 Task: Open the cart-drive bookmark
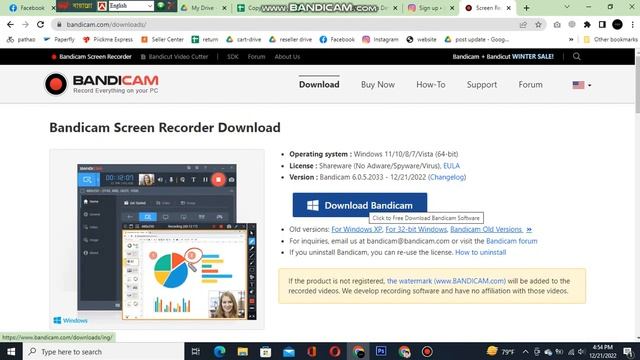click(x=244, y=40)
